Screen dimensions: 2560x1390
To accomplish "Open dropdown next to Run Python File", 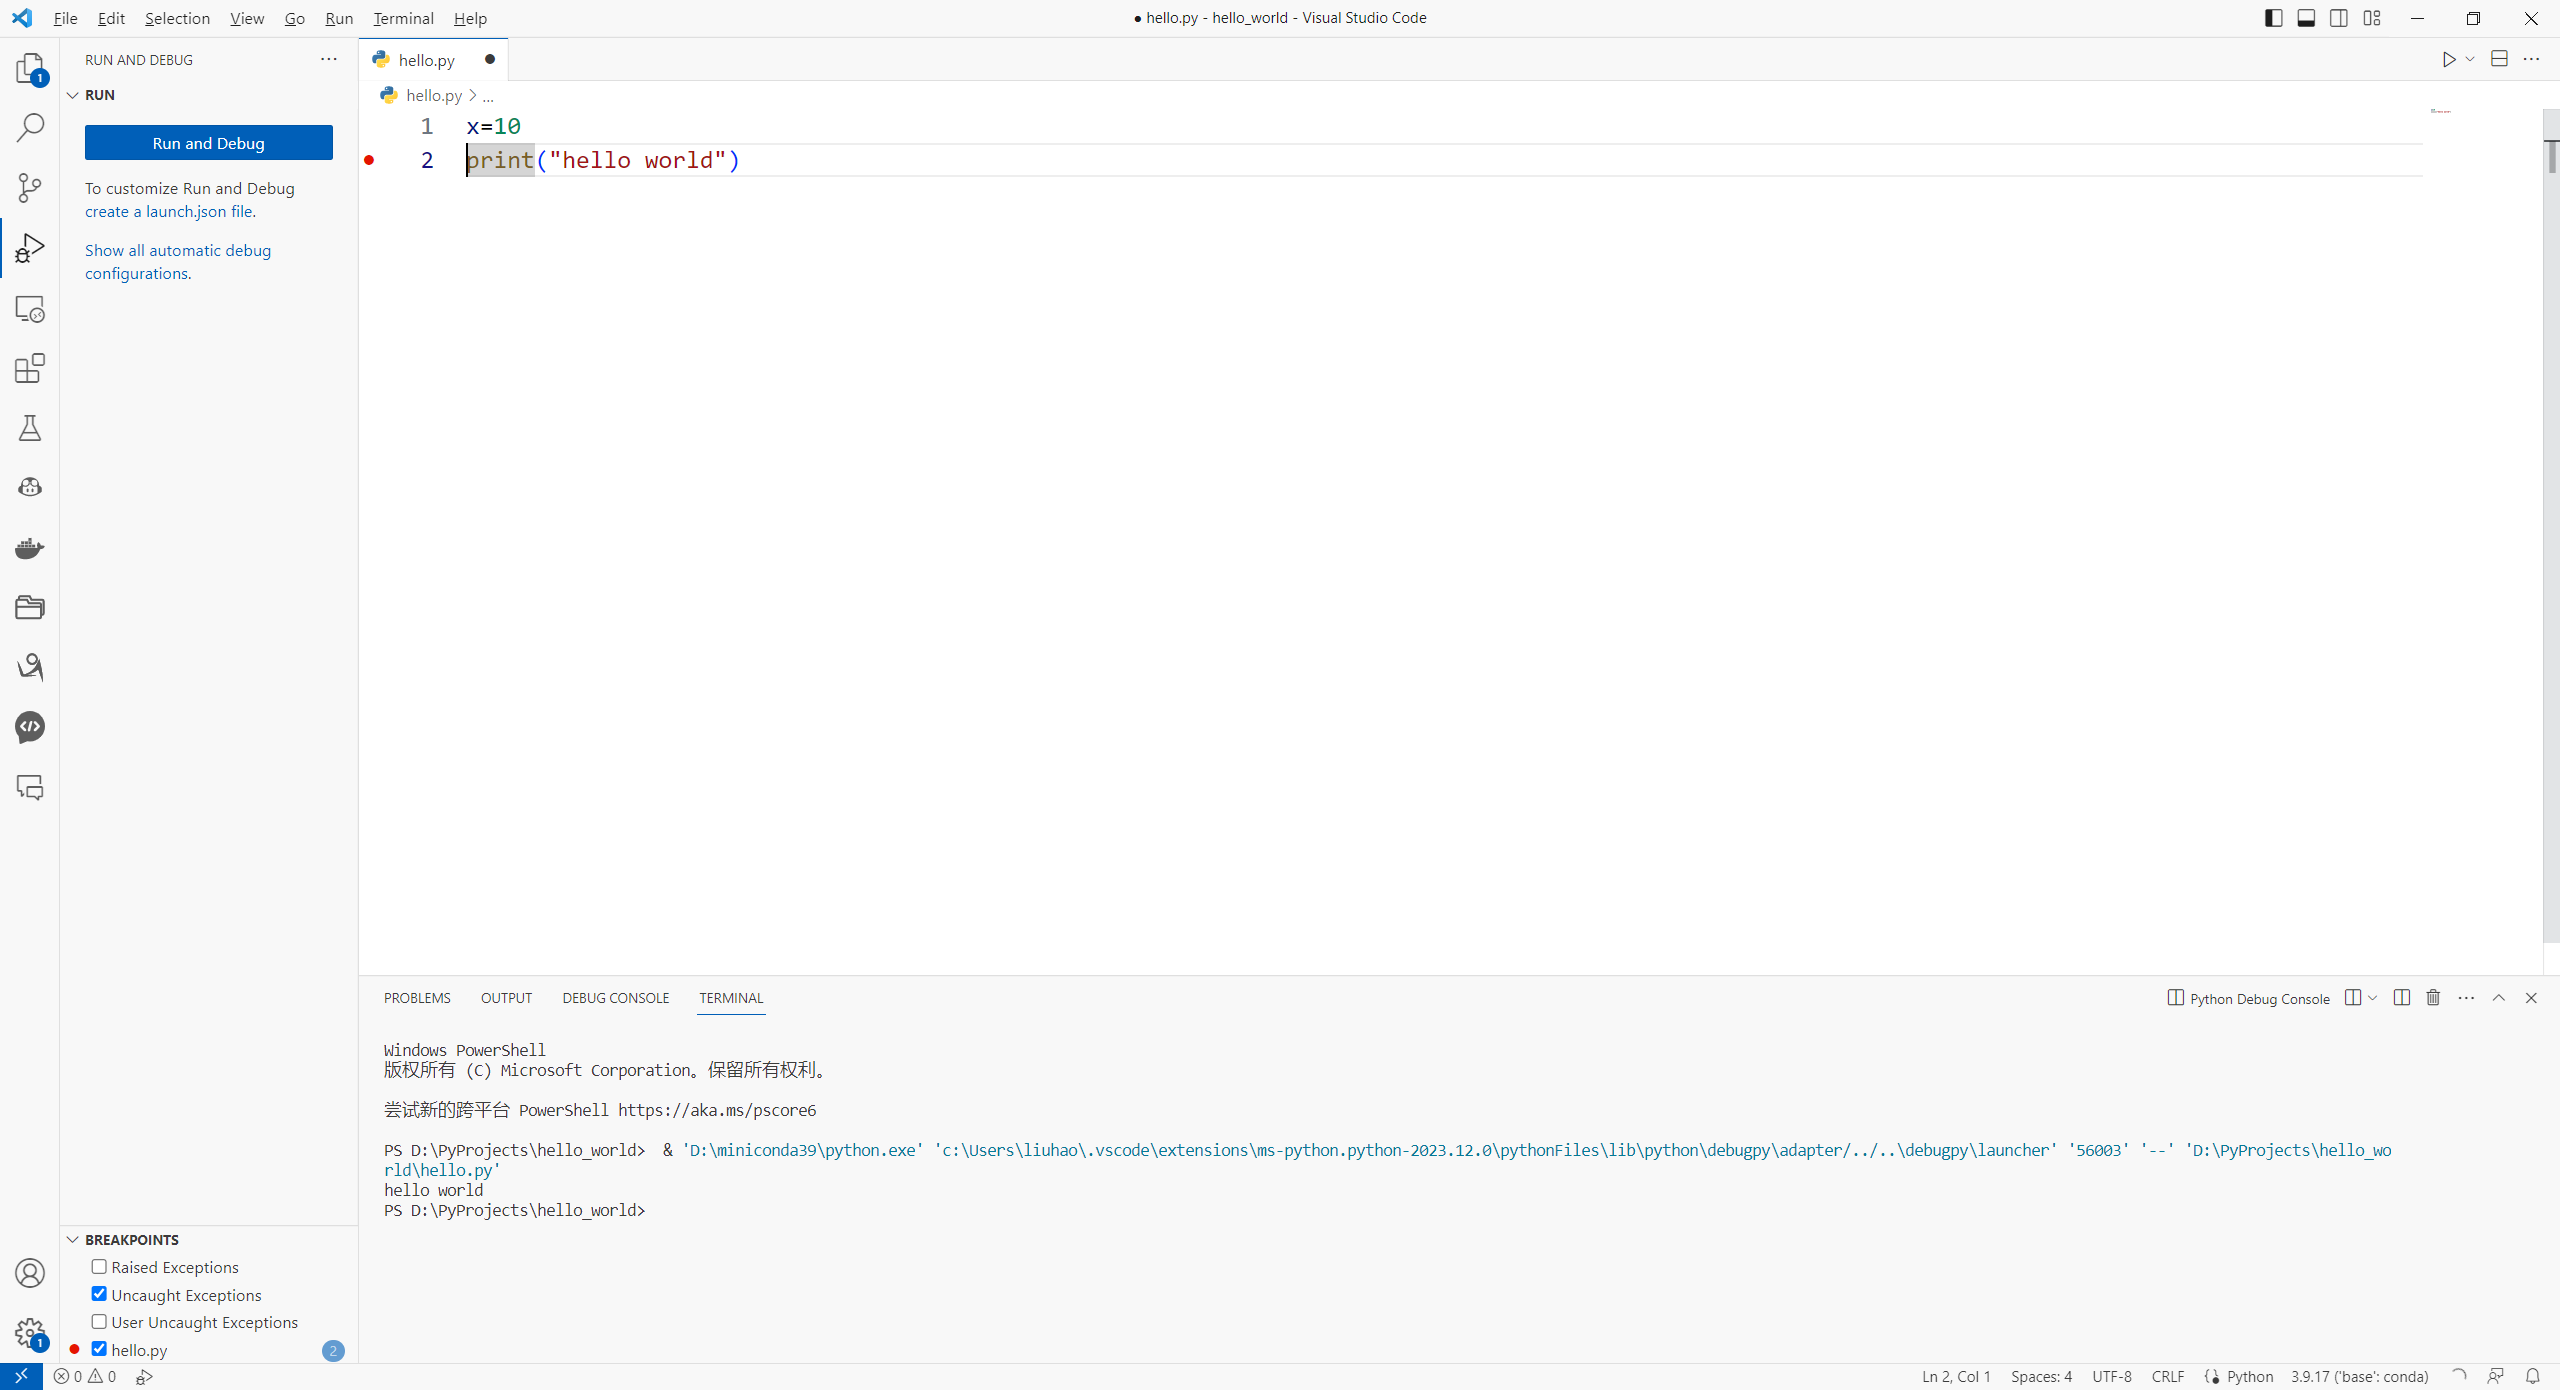I will [2470, 60].
